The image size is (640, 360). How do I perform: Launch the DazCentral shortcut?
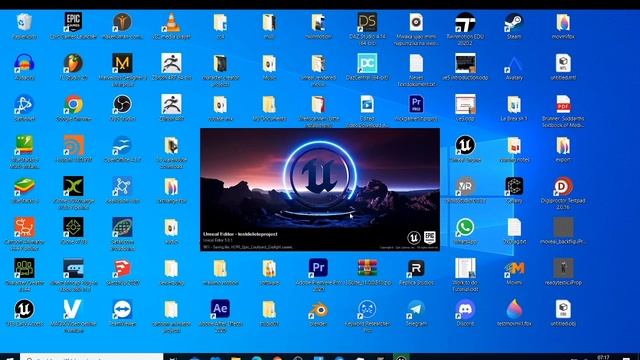[367, 63]
